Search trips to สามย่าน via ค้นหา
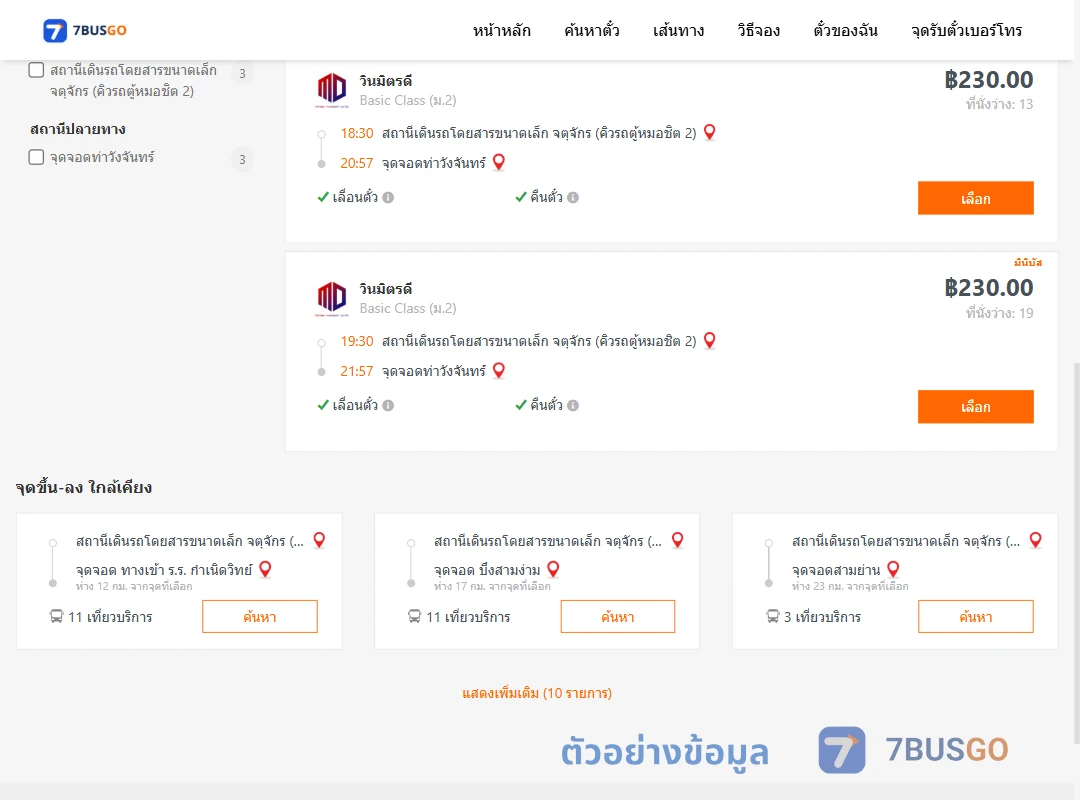Viewport: 1080px width, 800px height. (975, 617)
